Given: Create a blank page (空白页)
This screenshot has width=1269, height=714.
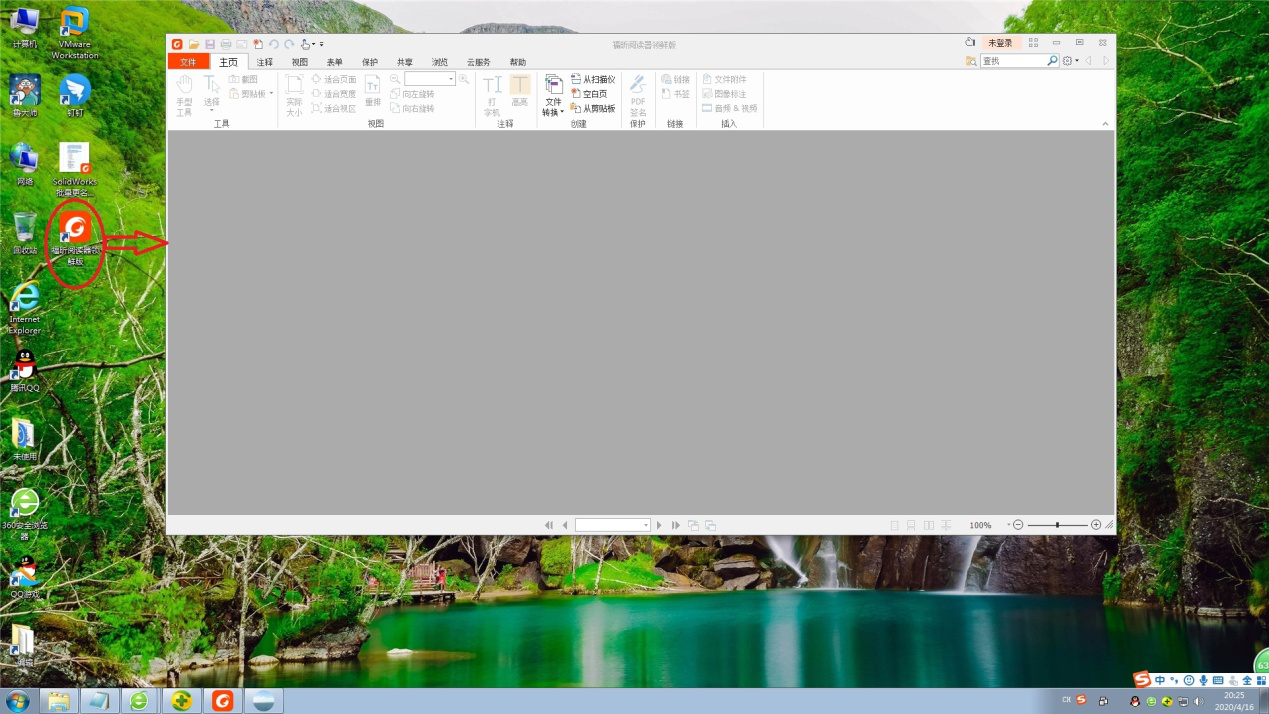Looking at the screenshot, I should (589, 94).
